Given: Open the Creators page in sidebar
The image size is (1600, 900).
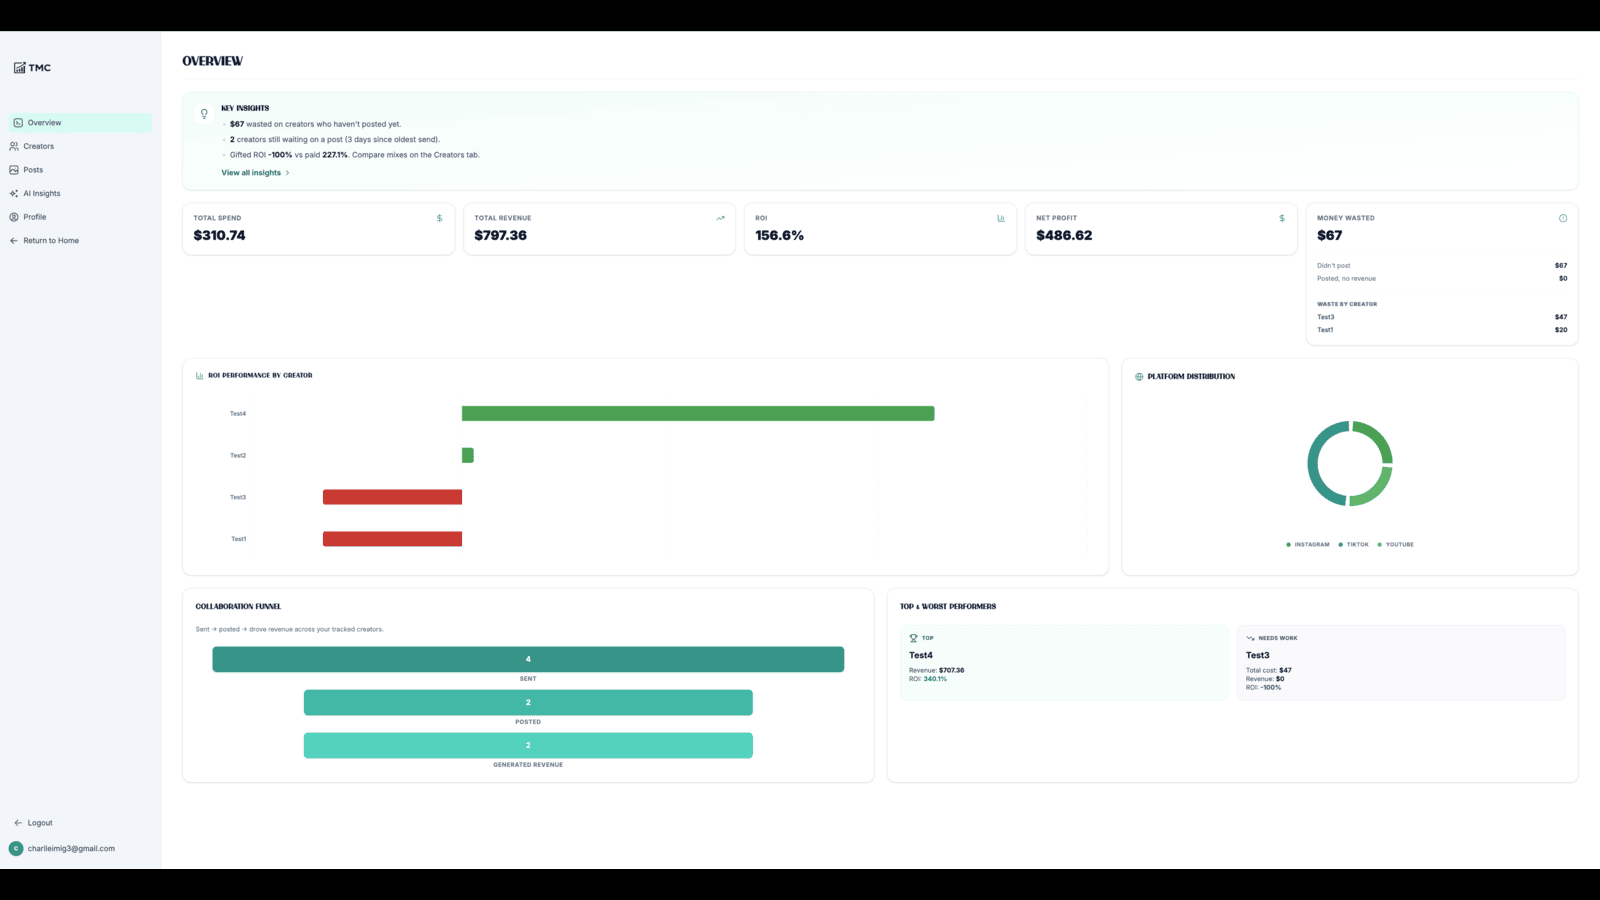Looking at the screenshot, I should click(x=81, y=146).
